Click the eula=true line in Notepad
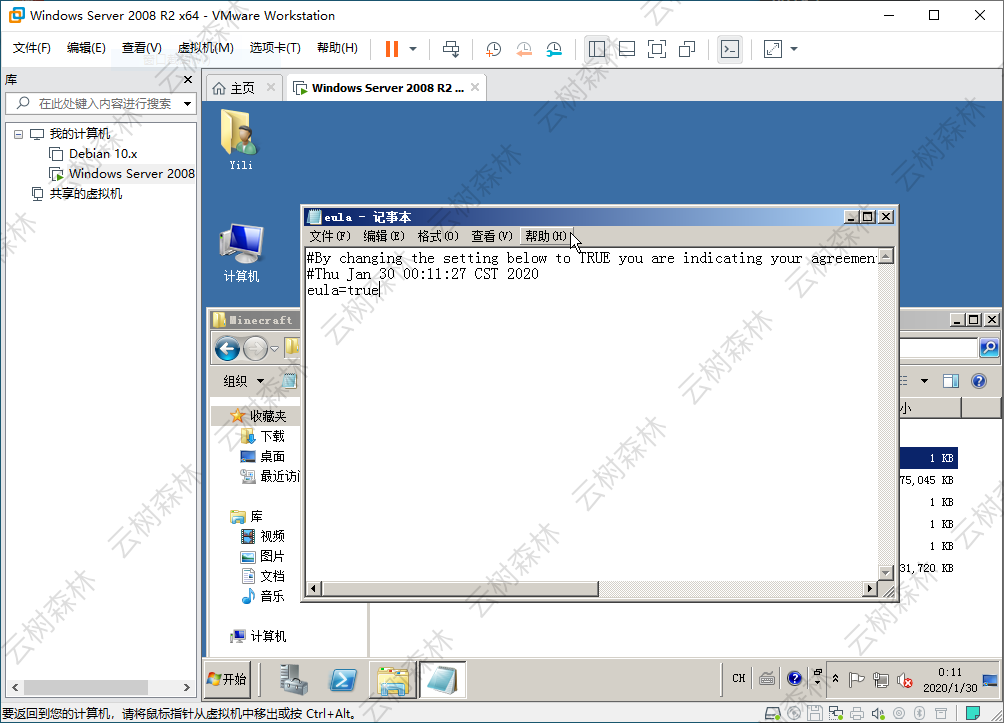This screenshot has height=723, width=1004. tap(343, 290)
